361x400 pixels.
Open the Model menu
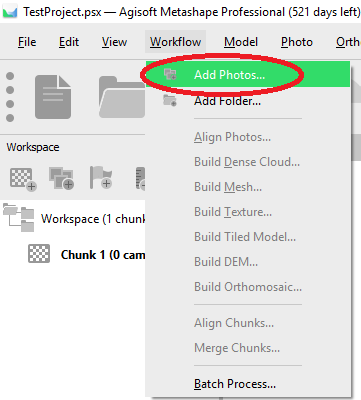point(241,42)
